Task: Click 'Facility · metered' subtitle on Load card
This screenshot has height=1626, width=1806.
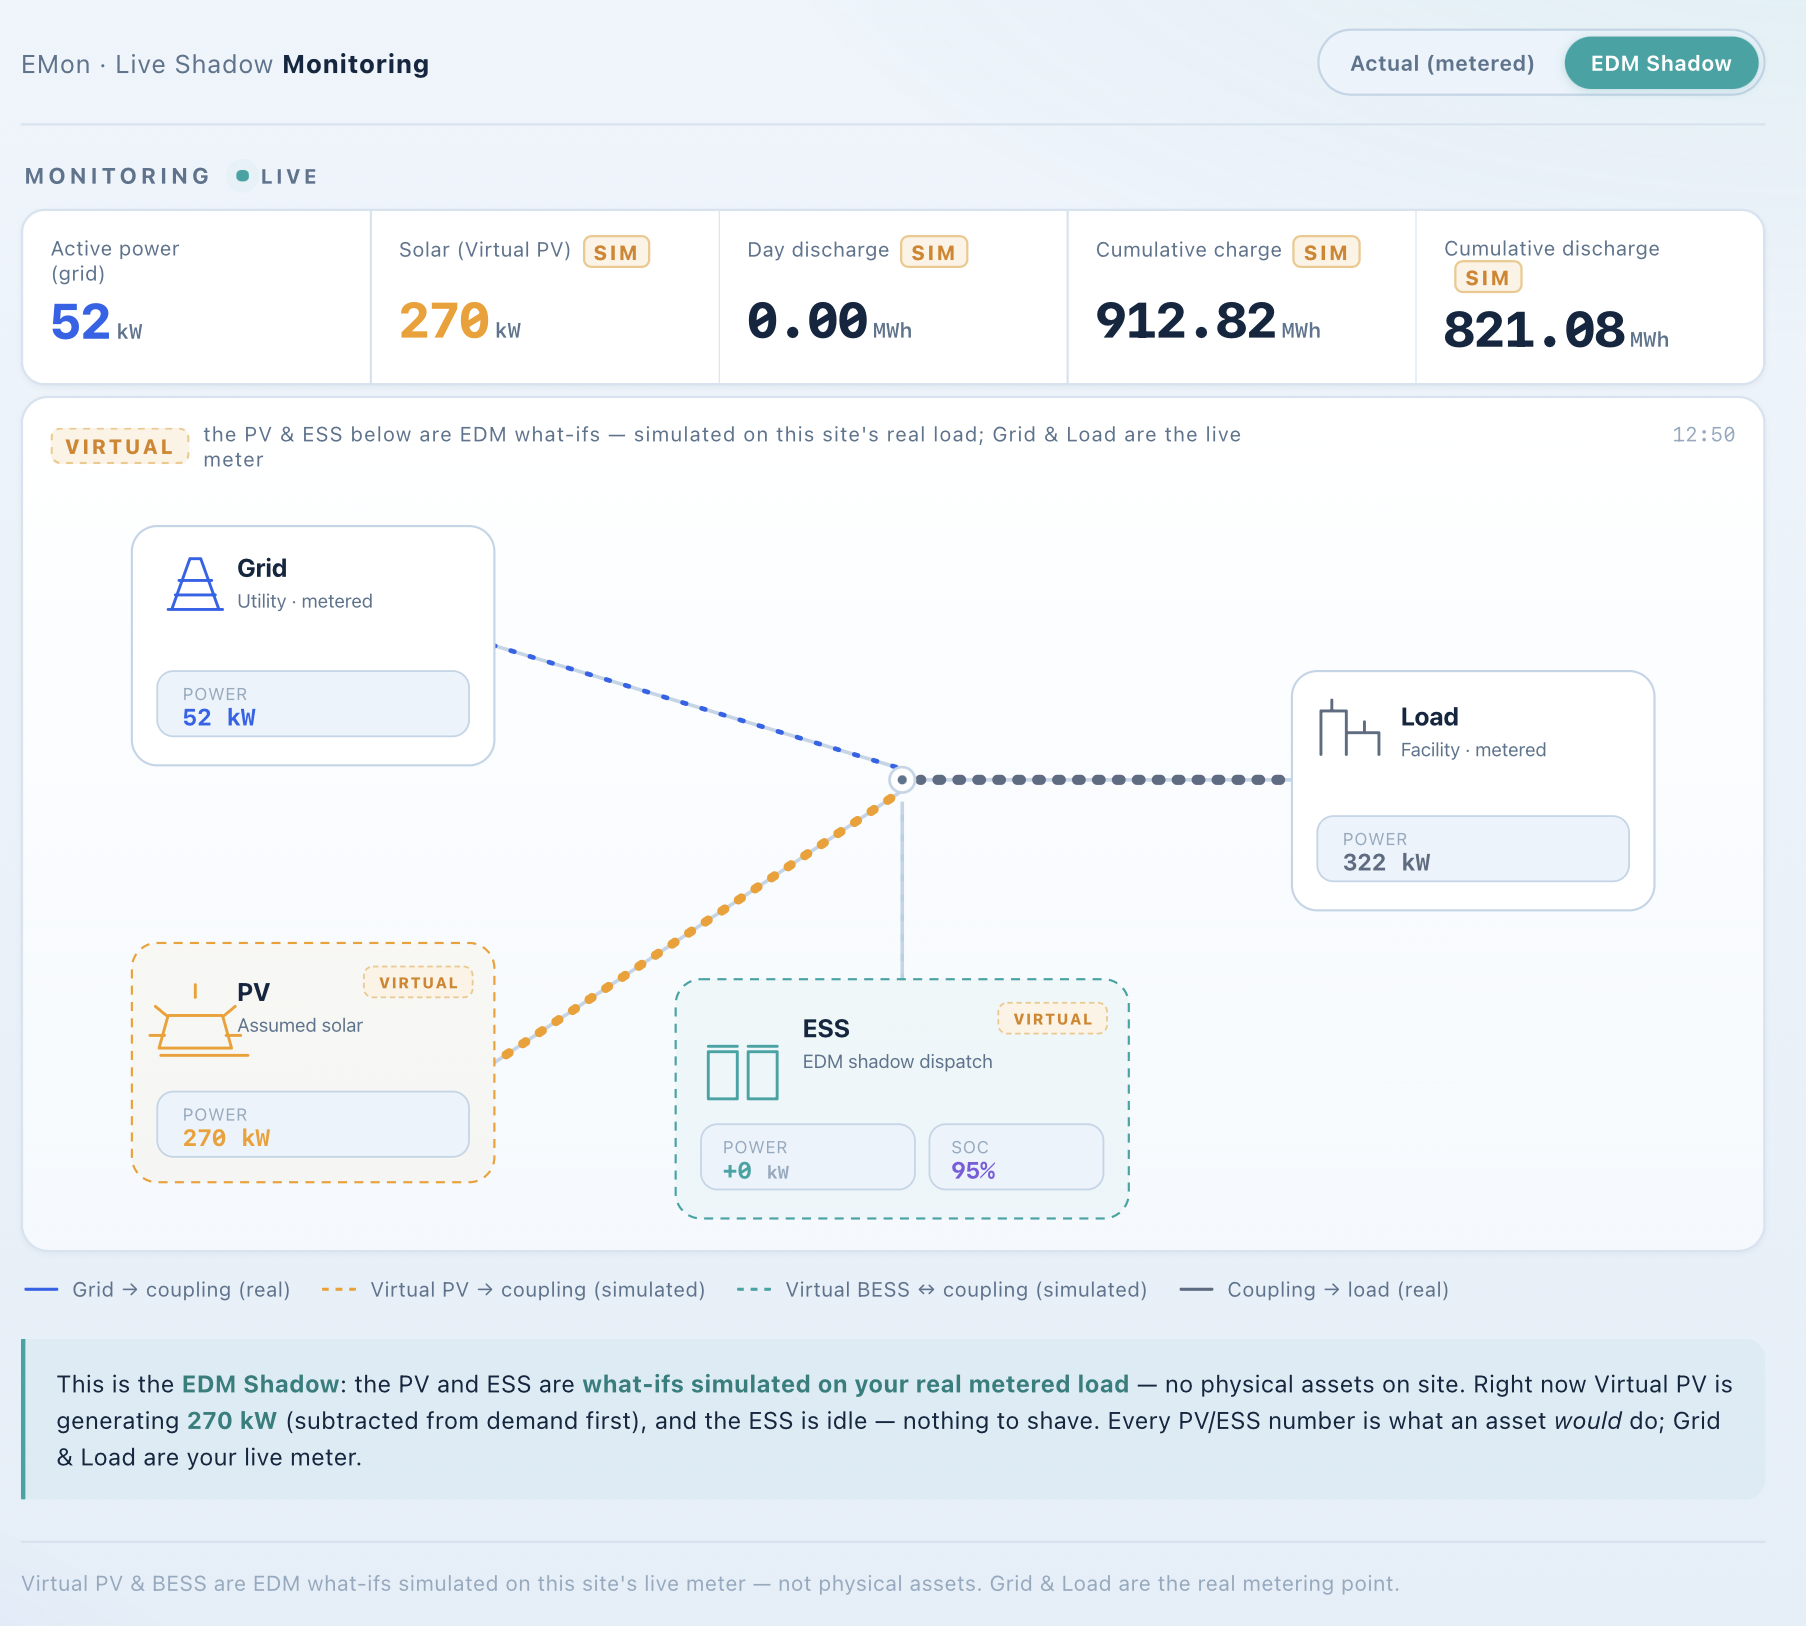Action: (x=1473, y=750)
